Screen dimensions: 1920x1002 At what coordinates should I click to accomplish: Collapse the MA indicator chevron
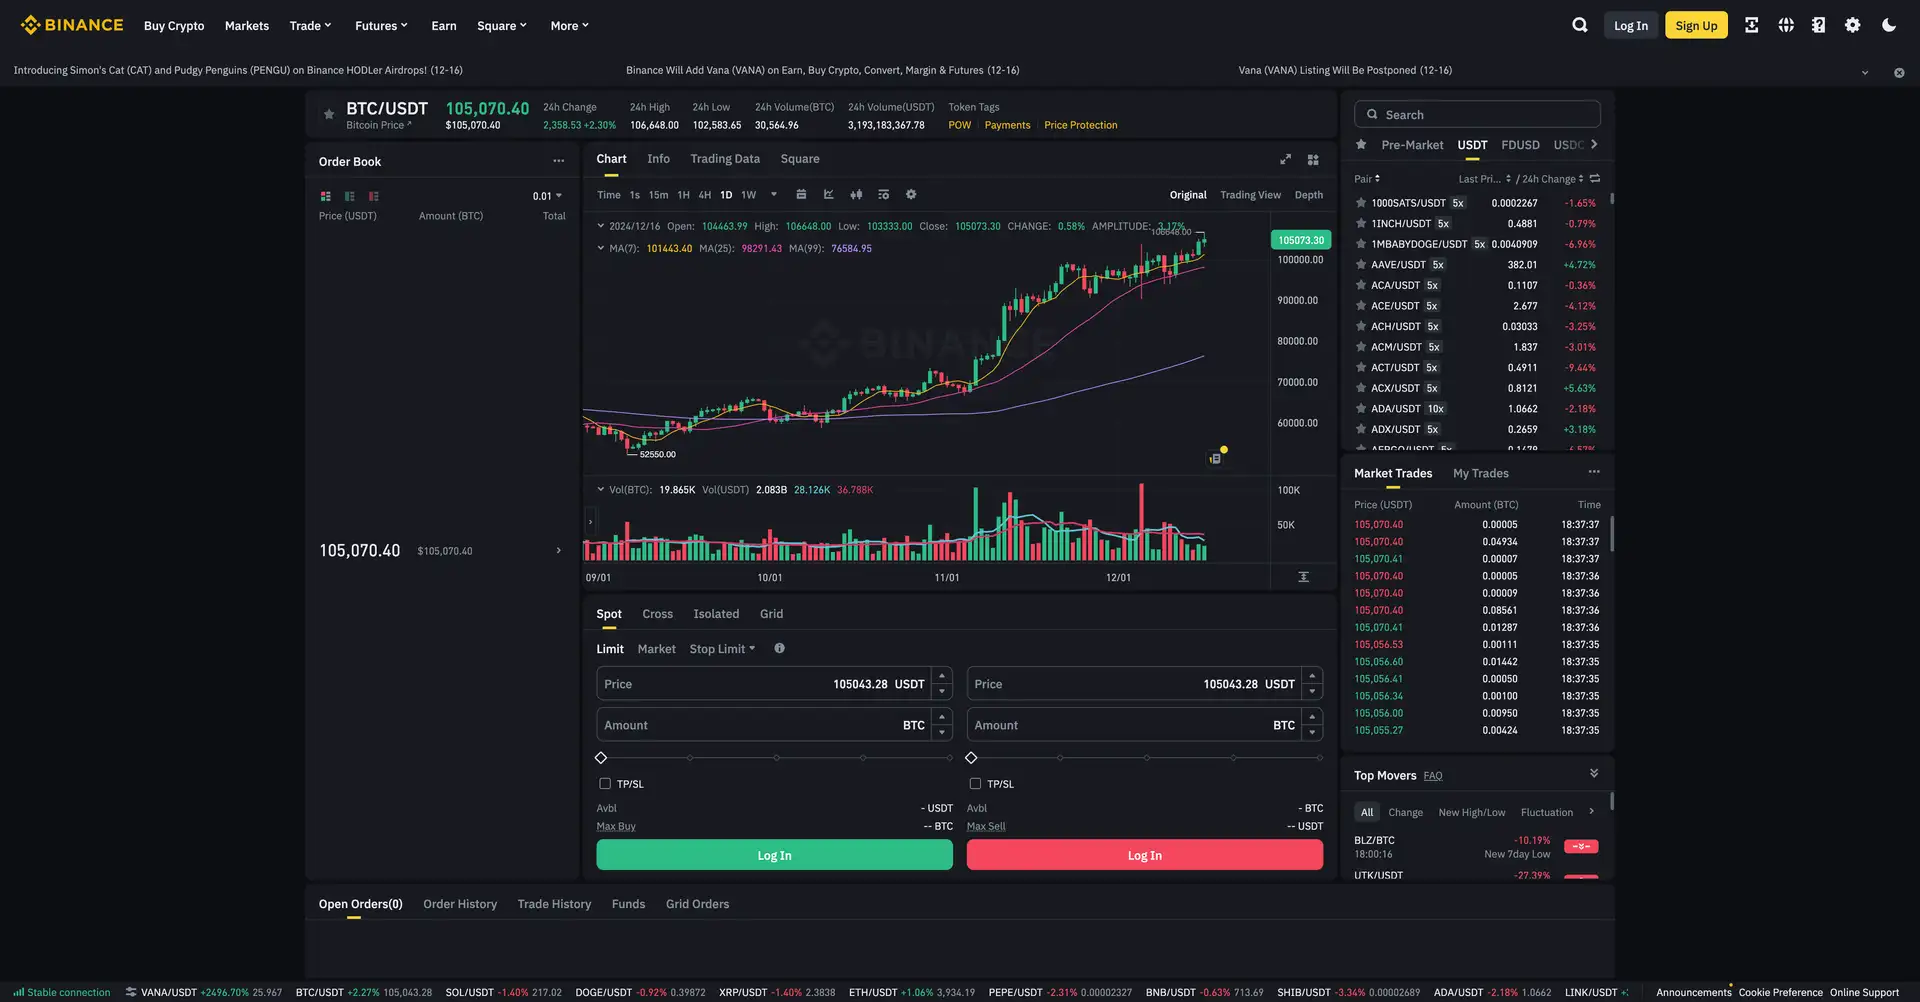coord(601,248)
